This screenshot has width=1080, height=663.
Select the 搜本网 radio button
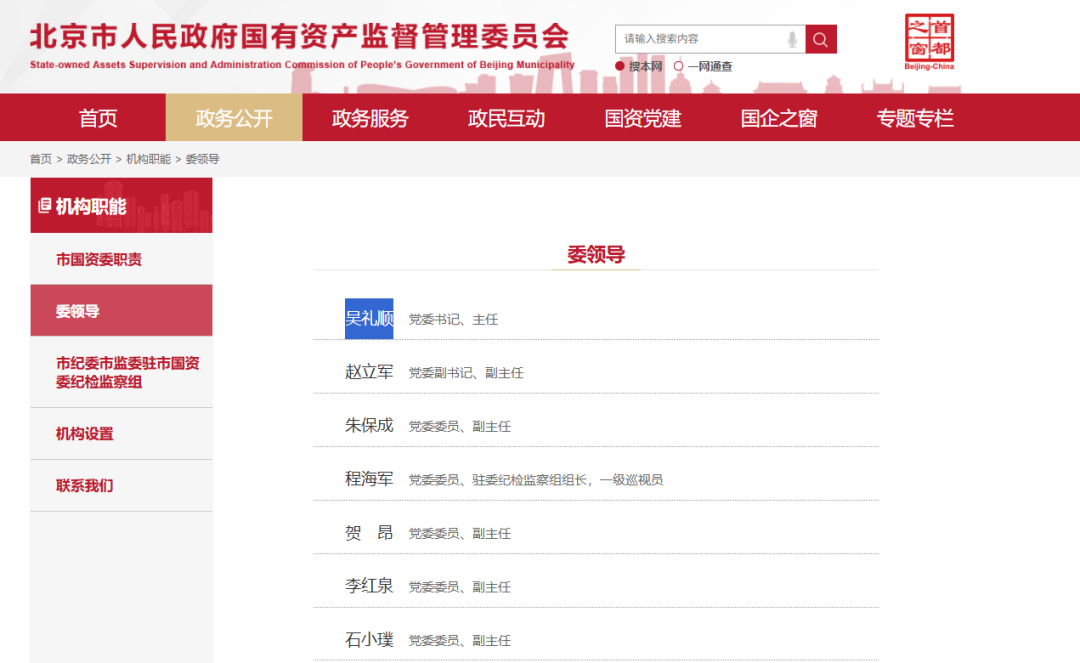tap(620, 66)
